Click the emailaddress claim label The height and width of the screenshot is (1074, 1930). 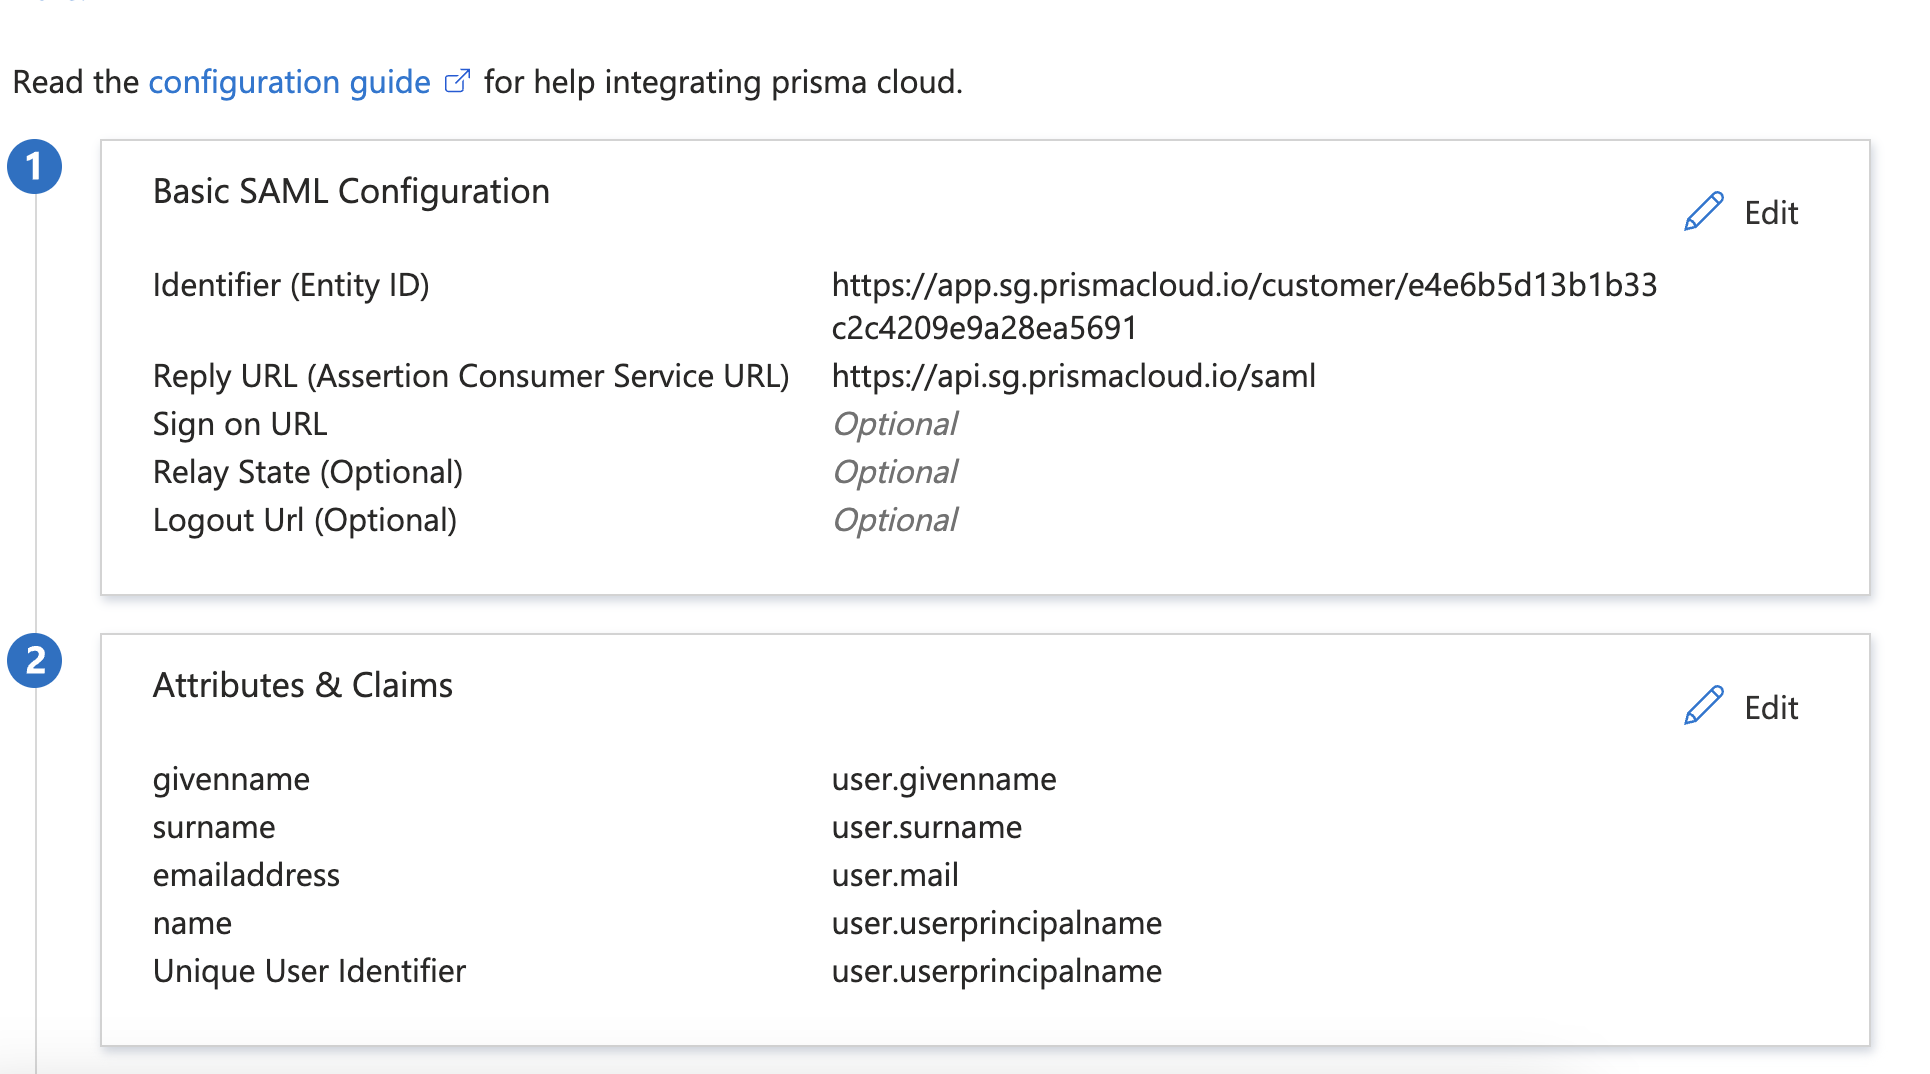pyautogui.click(x=246, y=876)
